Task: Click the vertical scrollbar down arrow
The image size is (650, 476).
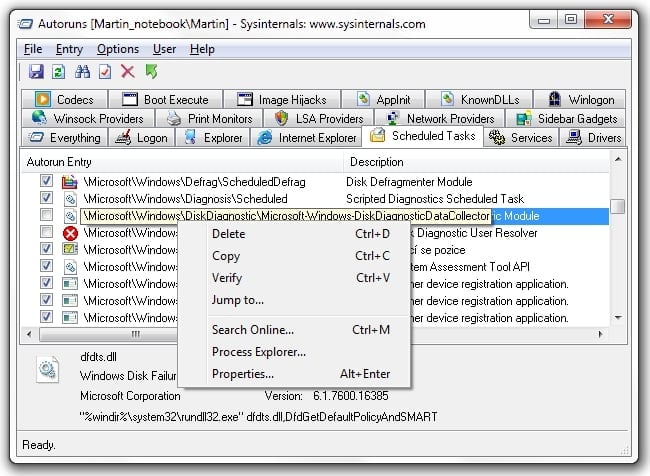Action: [x=618, y=318]
